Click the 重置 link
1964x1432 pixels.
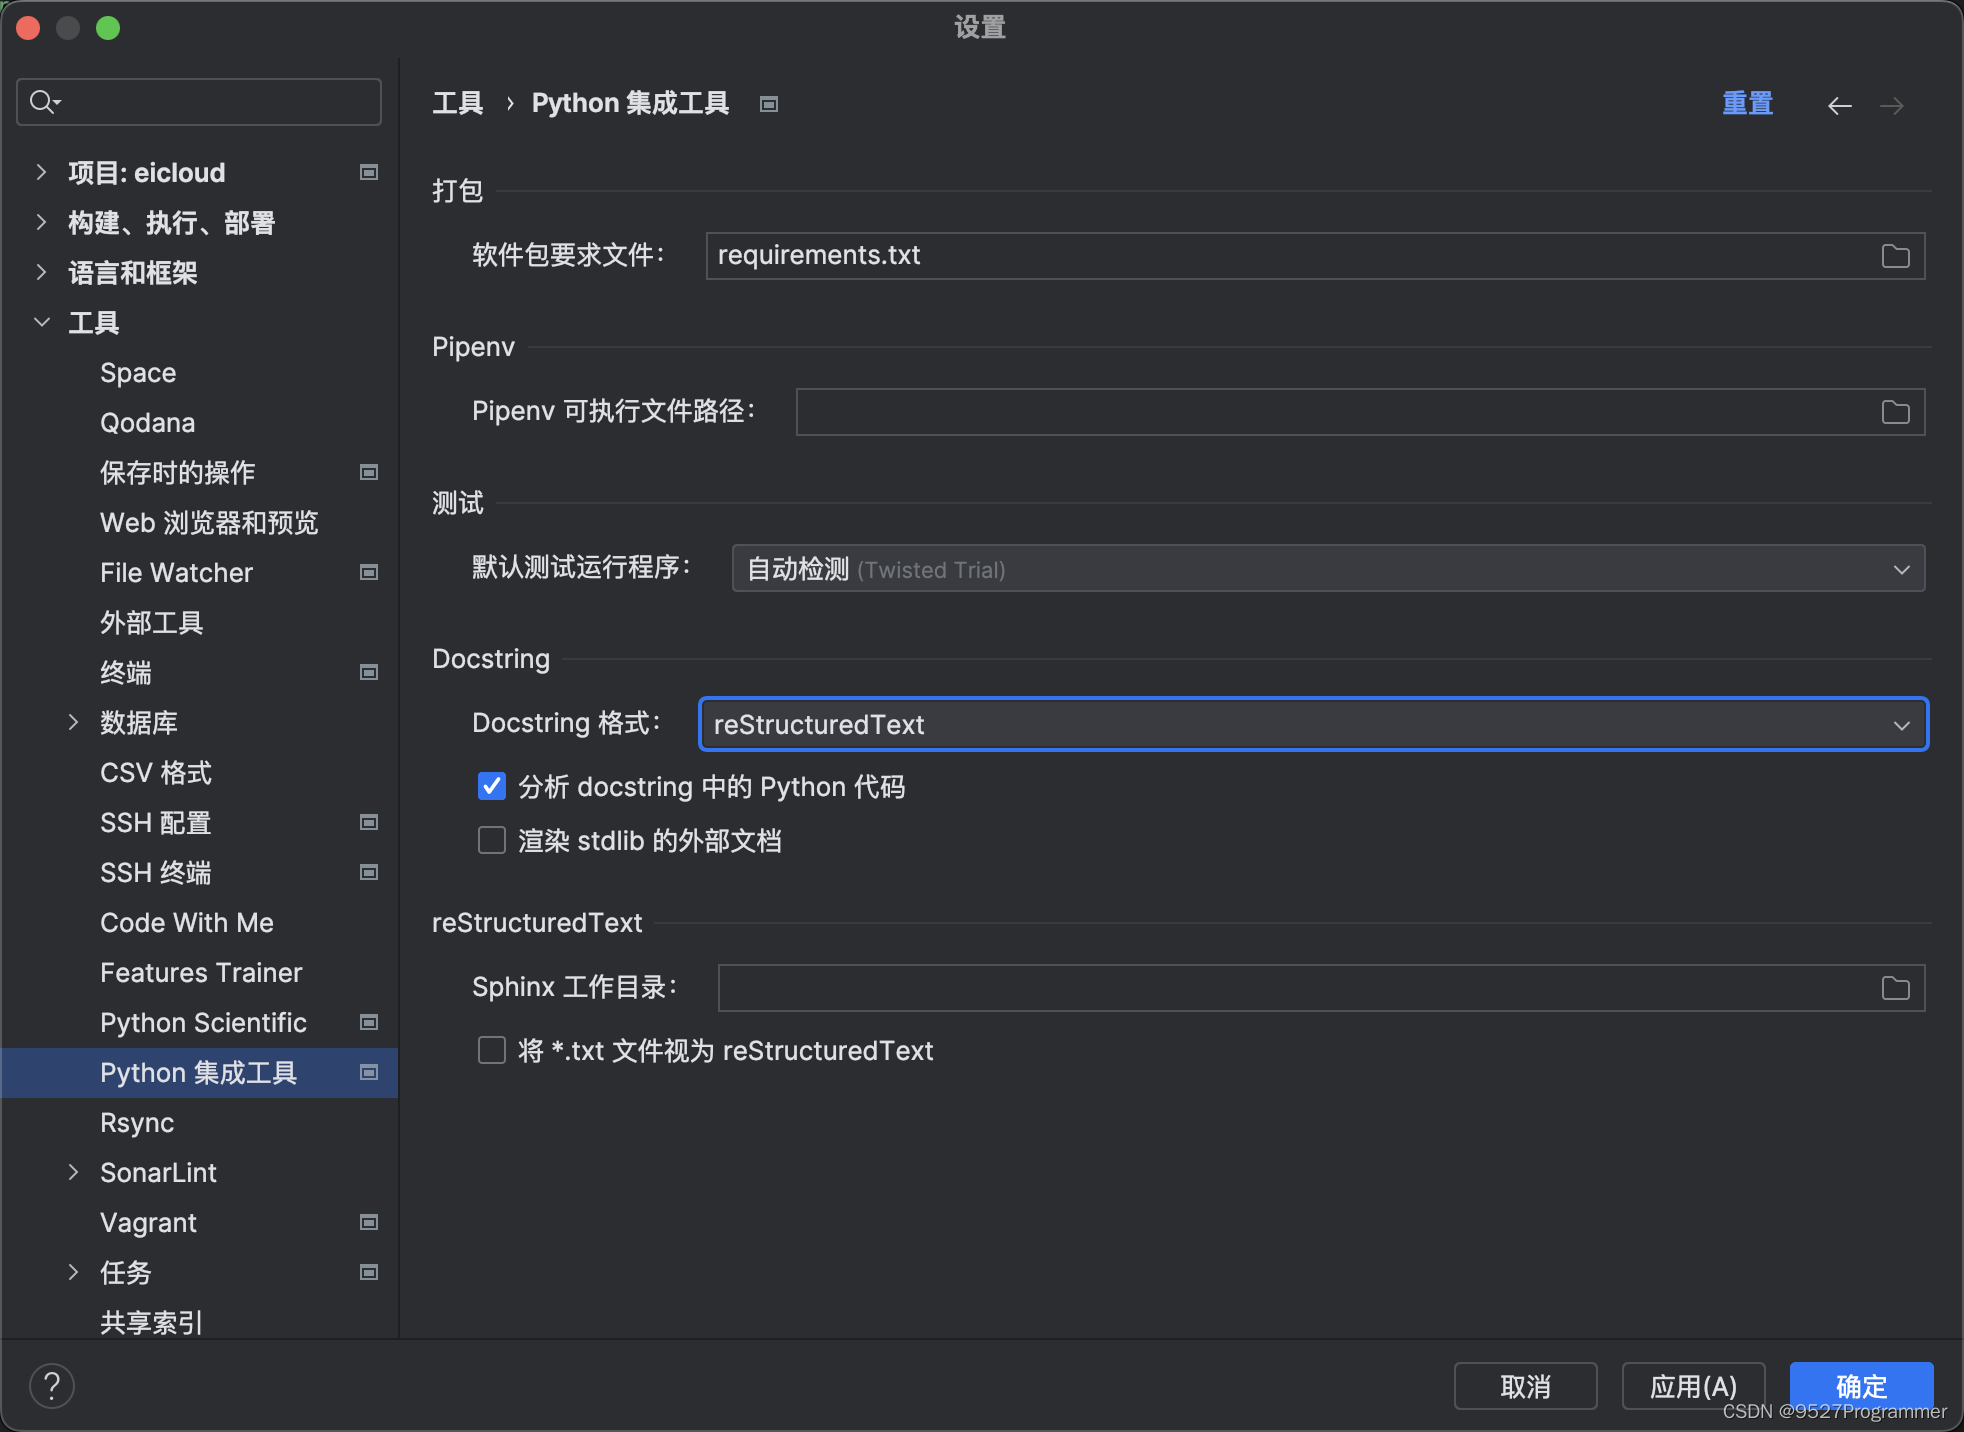pyautogui.click(x=1748, y=103)
